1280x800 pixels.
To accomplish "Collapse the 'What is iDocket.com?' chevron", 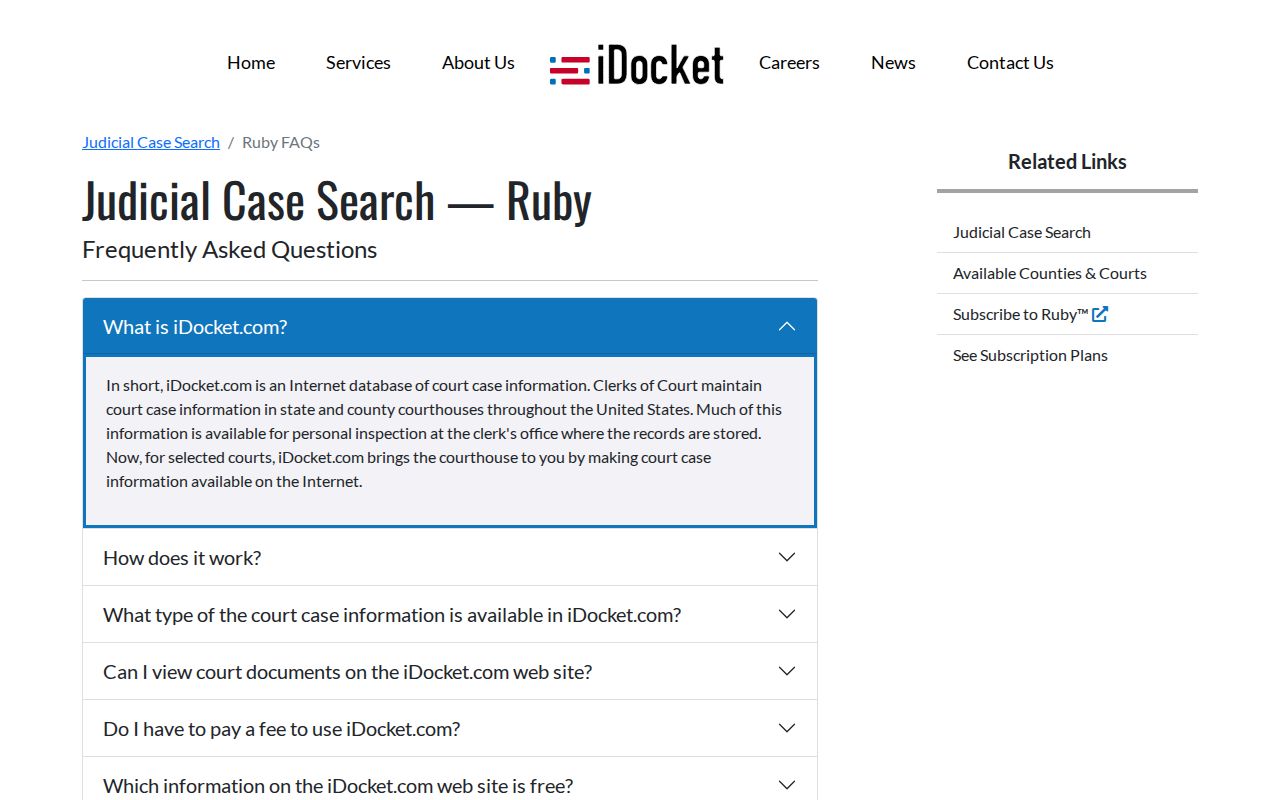I will tap(787, 327).
